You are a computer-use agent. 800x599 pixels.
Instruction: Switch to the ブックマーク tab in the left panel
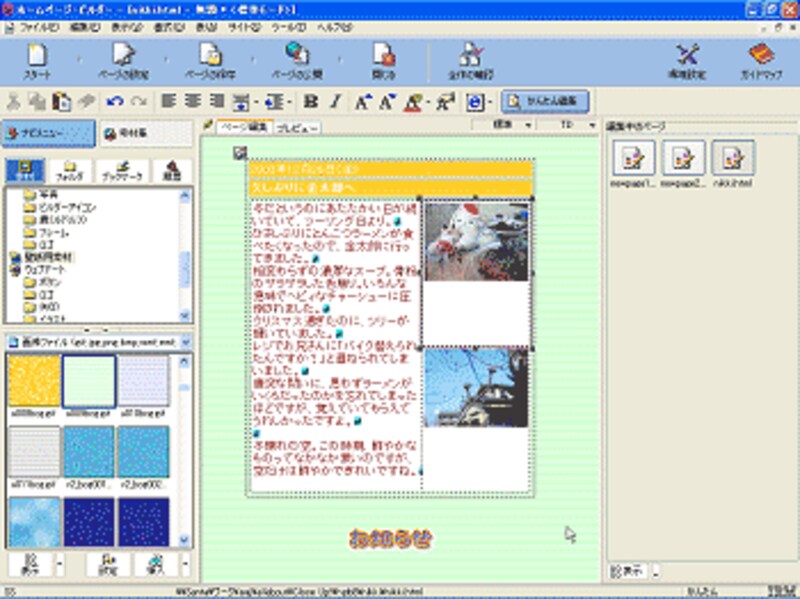point(122,170)
